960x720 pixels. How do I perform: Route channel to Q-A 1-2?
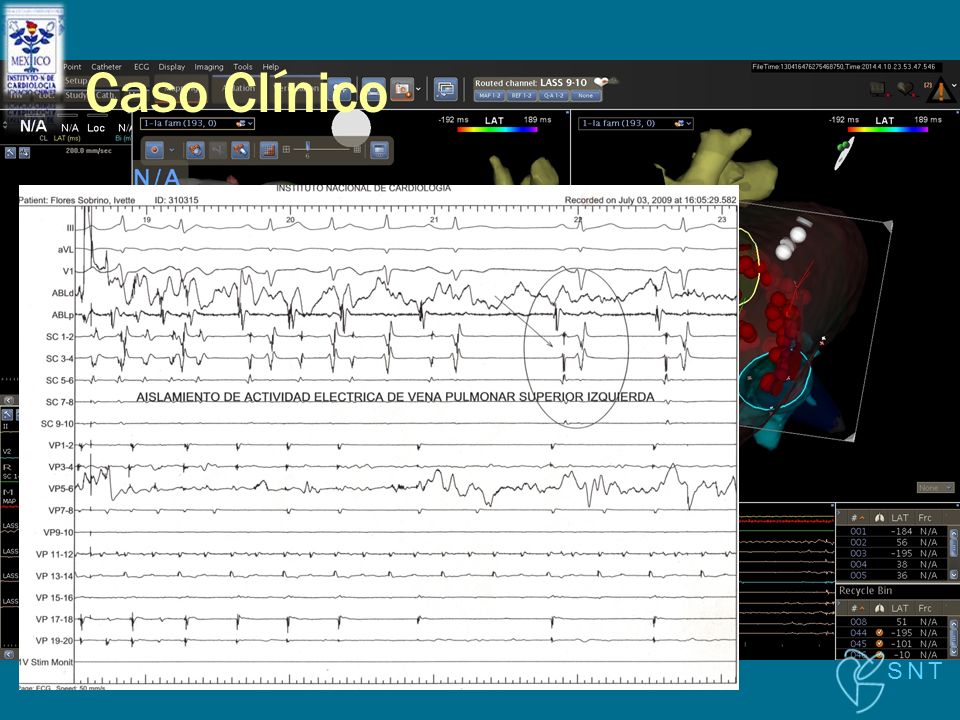(x=553, y=96)
